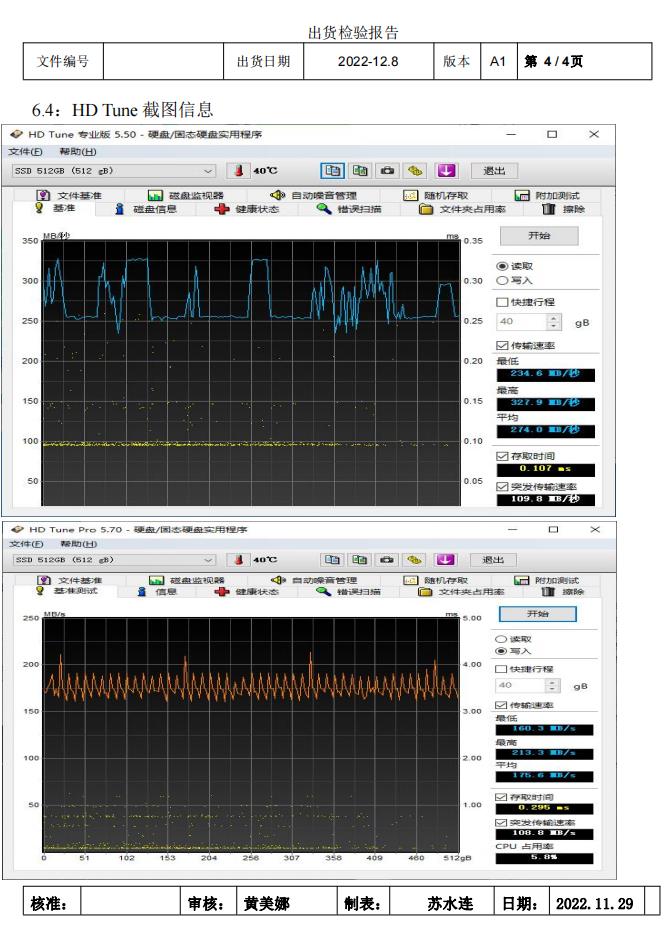
Task: Open 文件(F) menu in HD Tune Pro 5.70
Action: pos(27,544)
